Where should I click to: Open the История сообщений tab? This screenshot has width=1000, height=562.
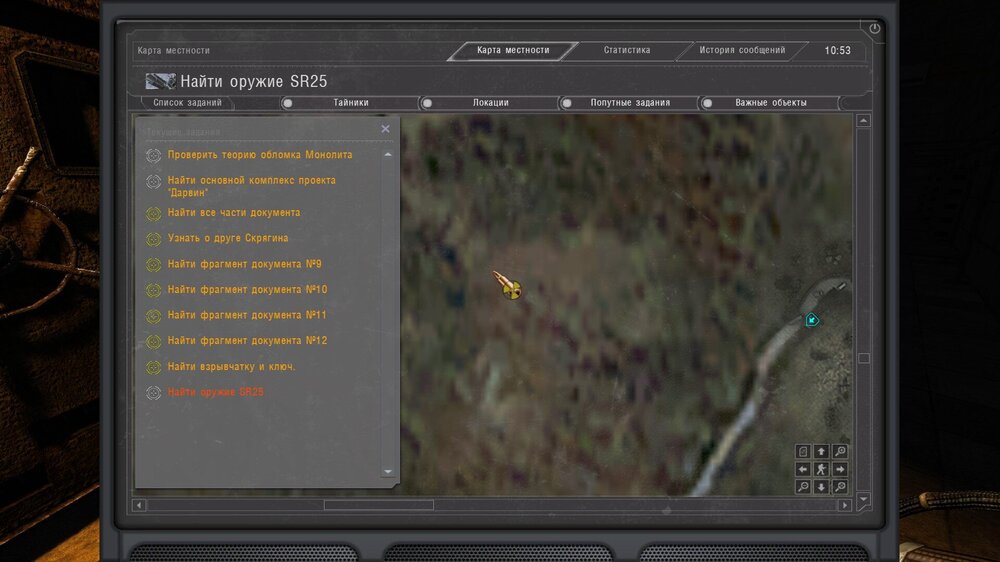click(742, 50)
